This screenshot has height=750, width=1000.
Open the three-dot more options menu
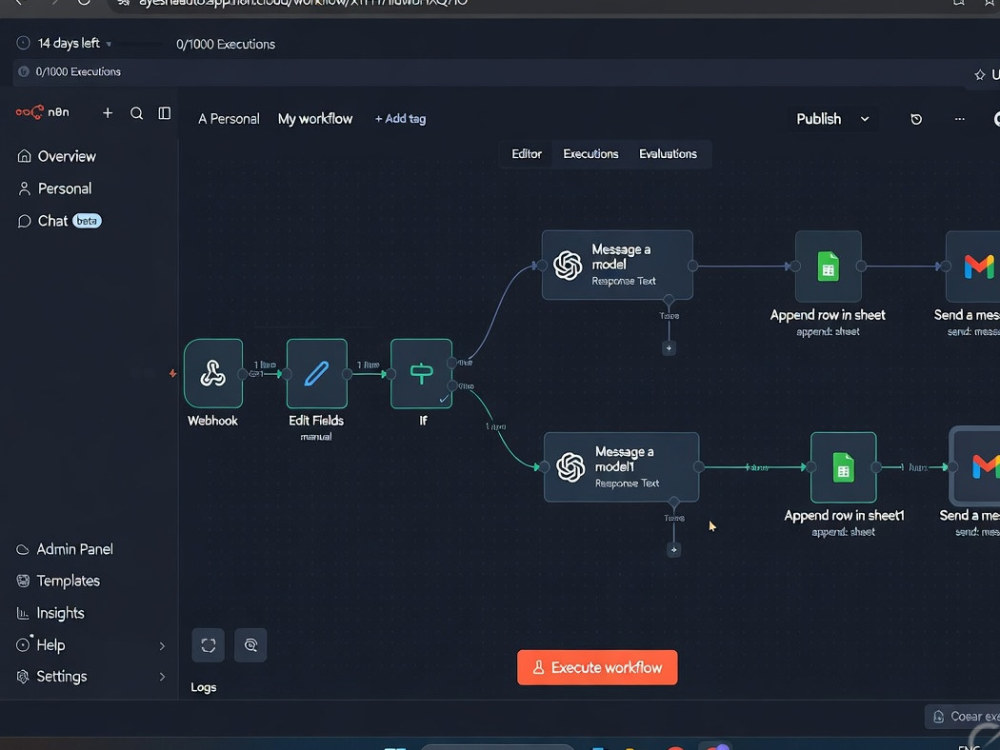point(959,119)
